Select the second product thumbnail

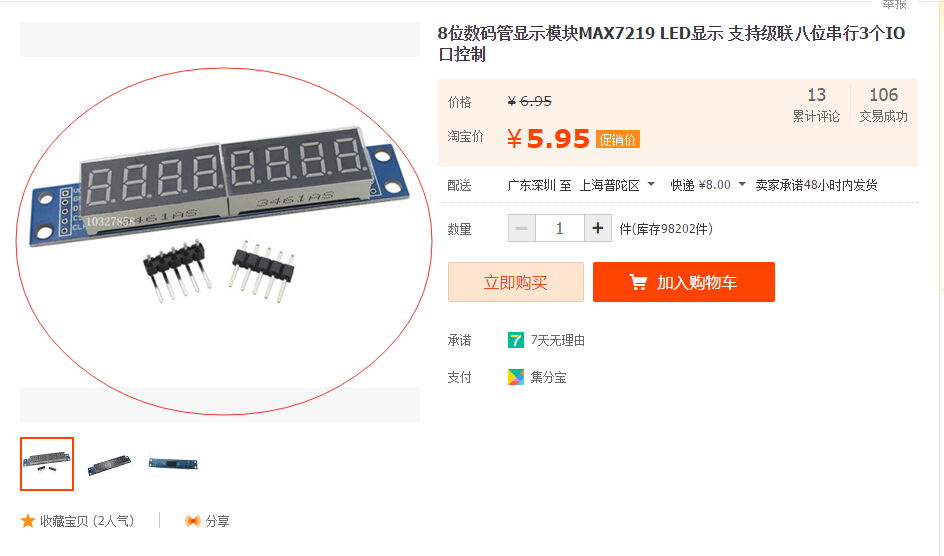(110, 464)
